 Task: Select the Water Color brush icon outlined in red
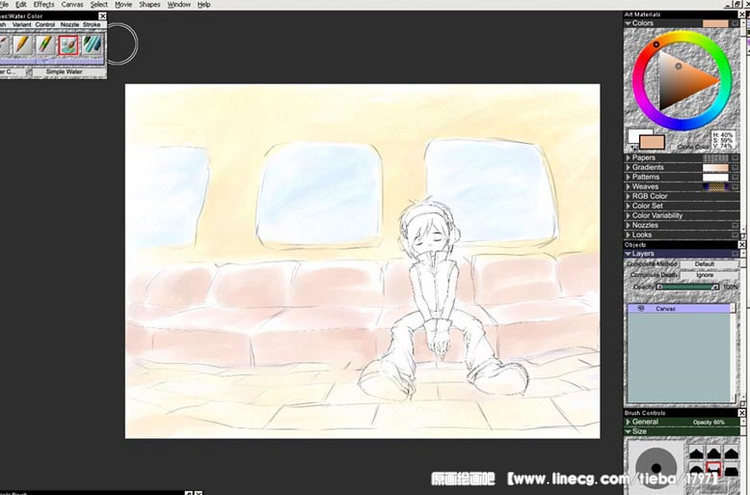(68, 45)
